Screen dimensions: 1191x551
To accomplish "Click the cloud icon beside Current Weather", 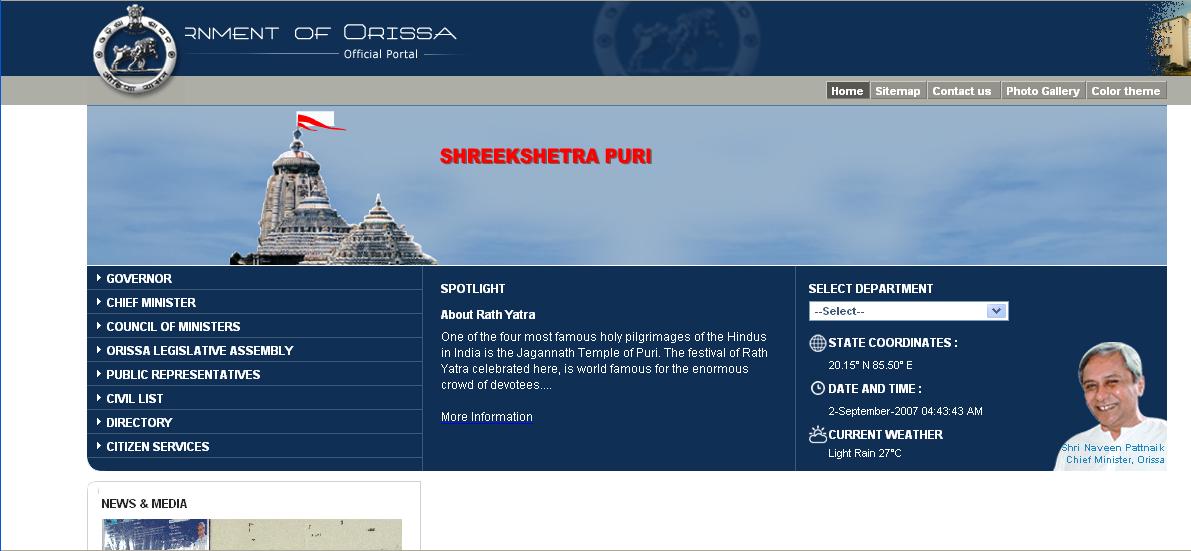I will [817, 435].
